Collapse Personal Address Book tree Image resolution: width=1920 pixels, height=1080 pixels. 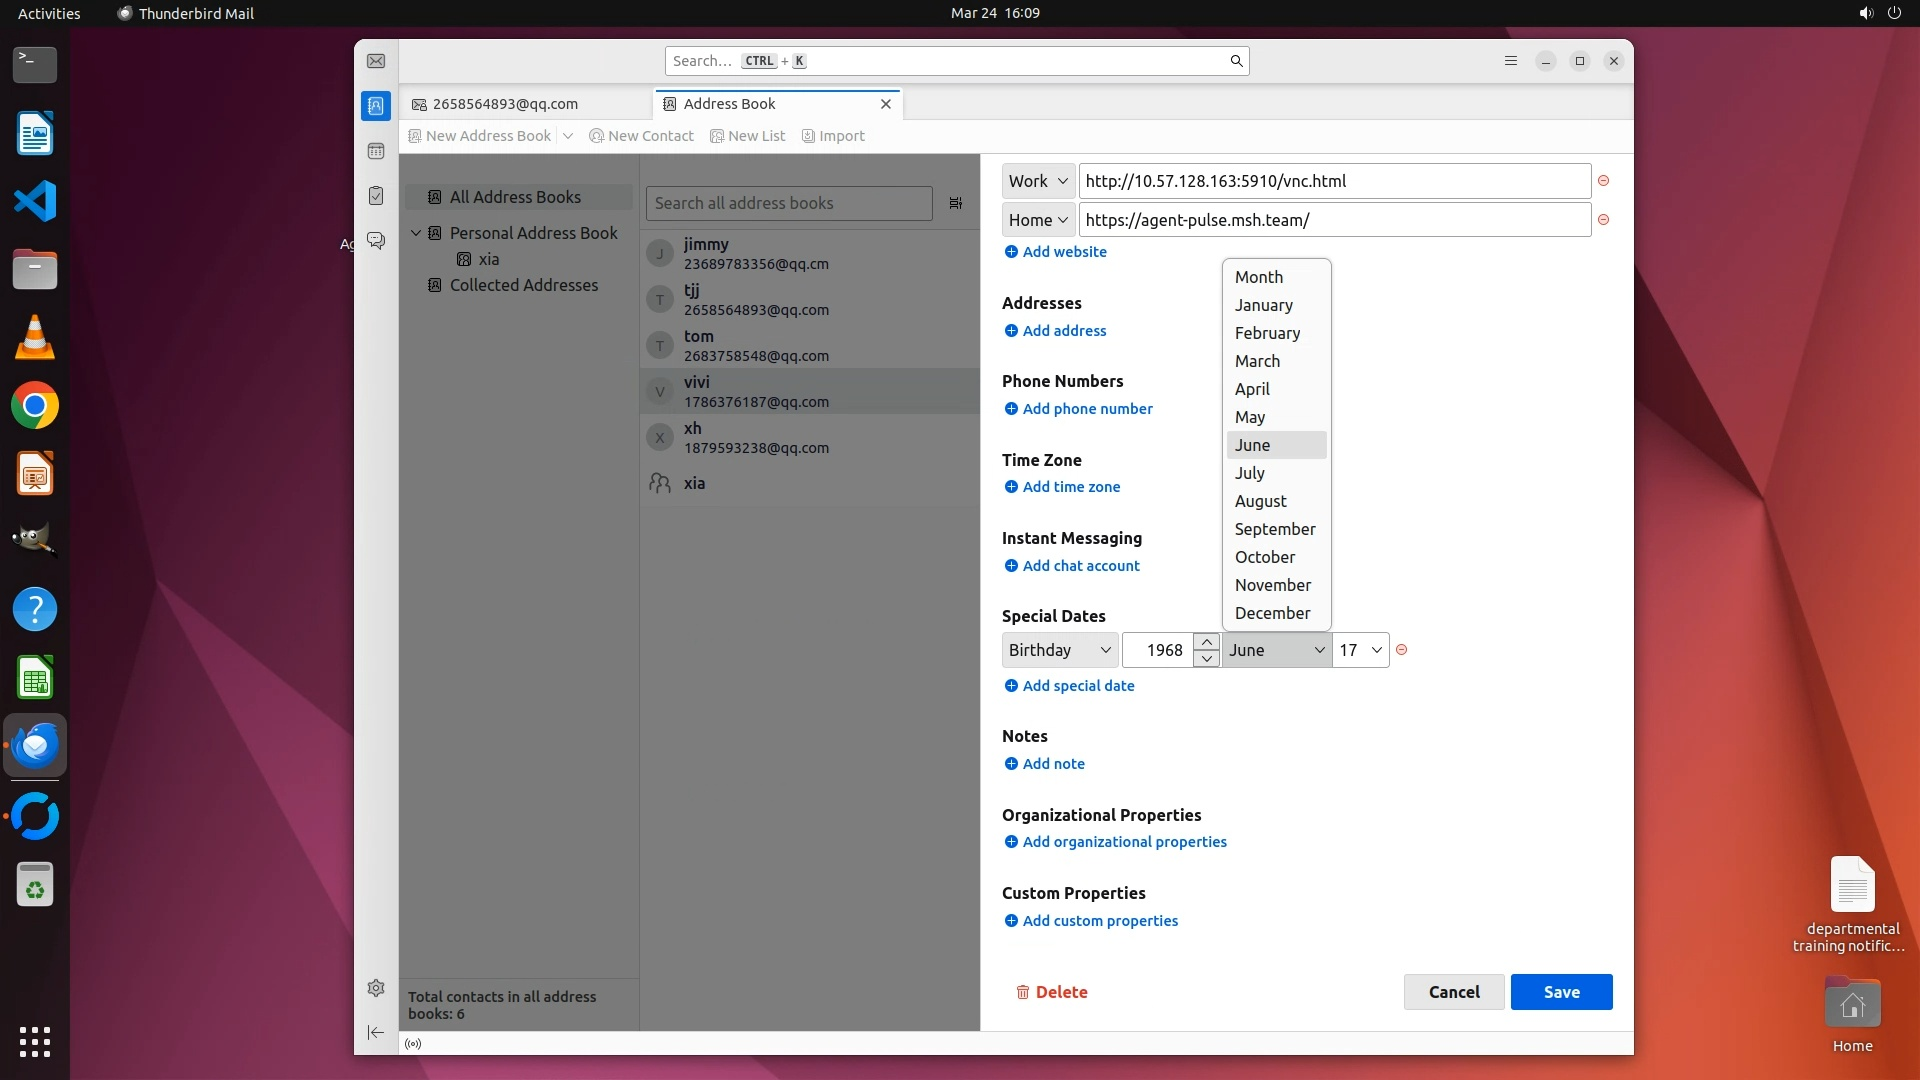coord(416,233)
